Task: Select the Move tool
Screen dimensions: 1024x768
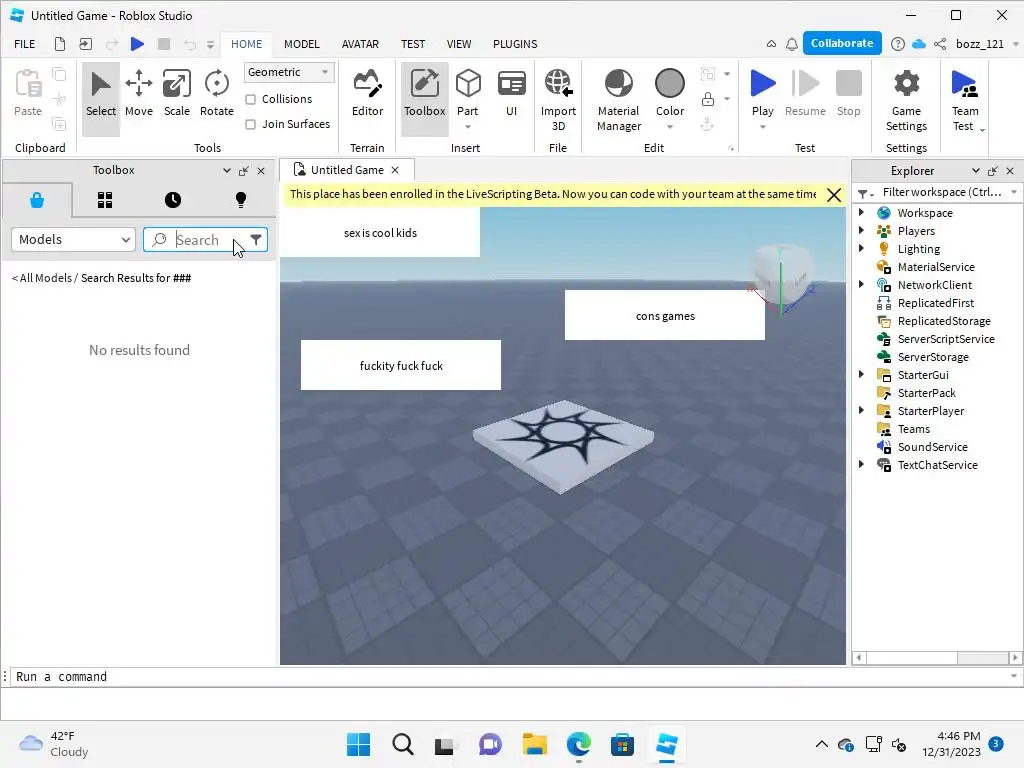Action: click(138, 94)
